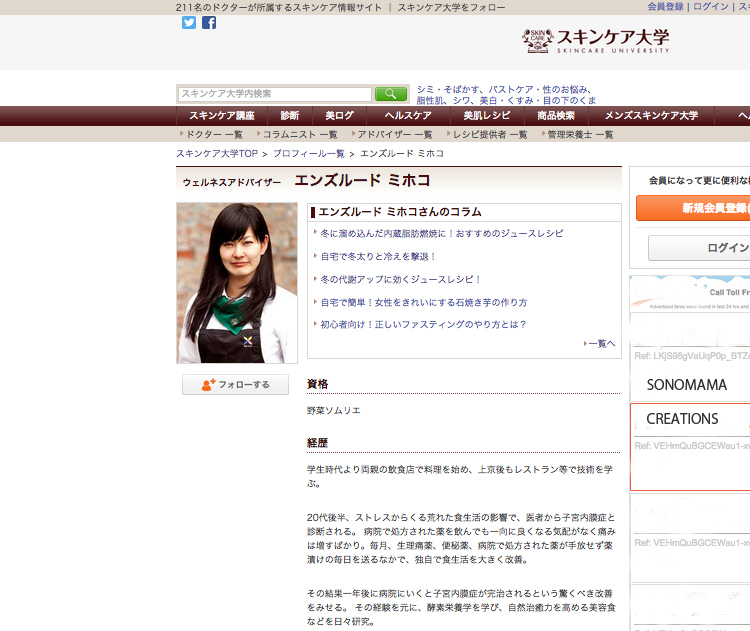Image resolution: width=750 pixels, height=631 pixels.
Task: Open the 脂性肌 keyword link
Action: tap(430, 100)
